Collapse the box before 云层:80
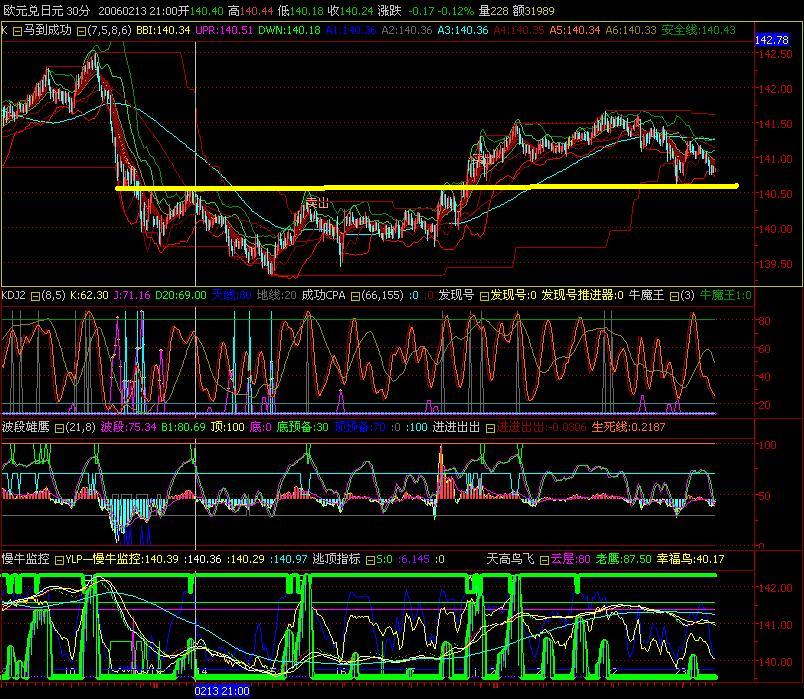 pos(544,560)
